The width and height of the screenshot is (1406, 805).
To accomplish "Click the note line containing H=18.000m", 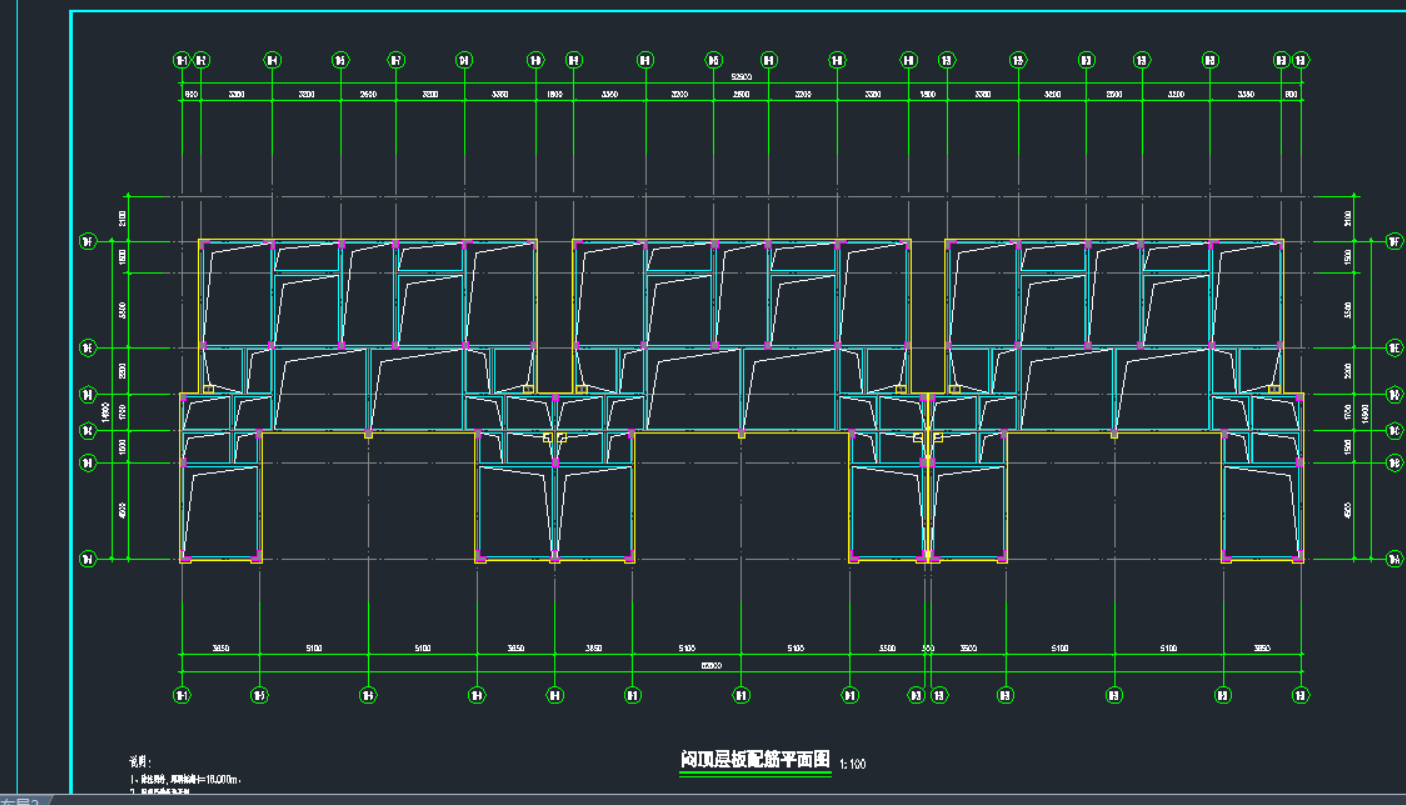I will click(185, 778).
